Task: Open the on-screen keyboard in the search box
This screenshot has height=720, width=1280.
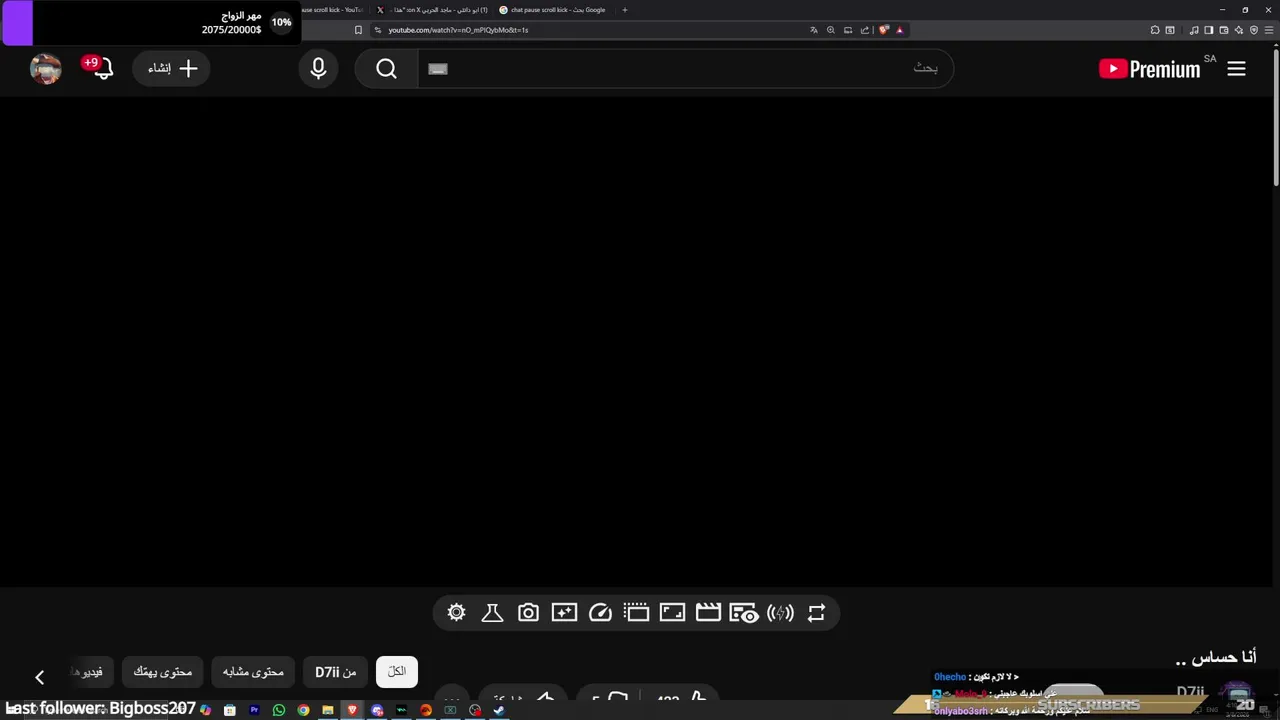Action: click(x=438, y=69)
